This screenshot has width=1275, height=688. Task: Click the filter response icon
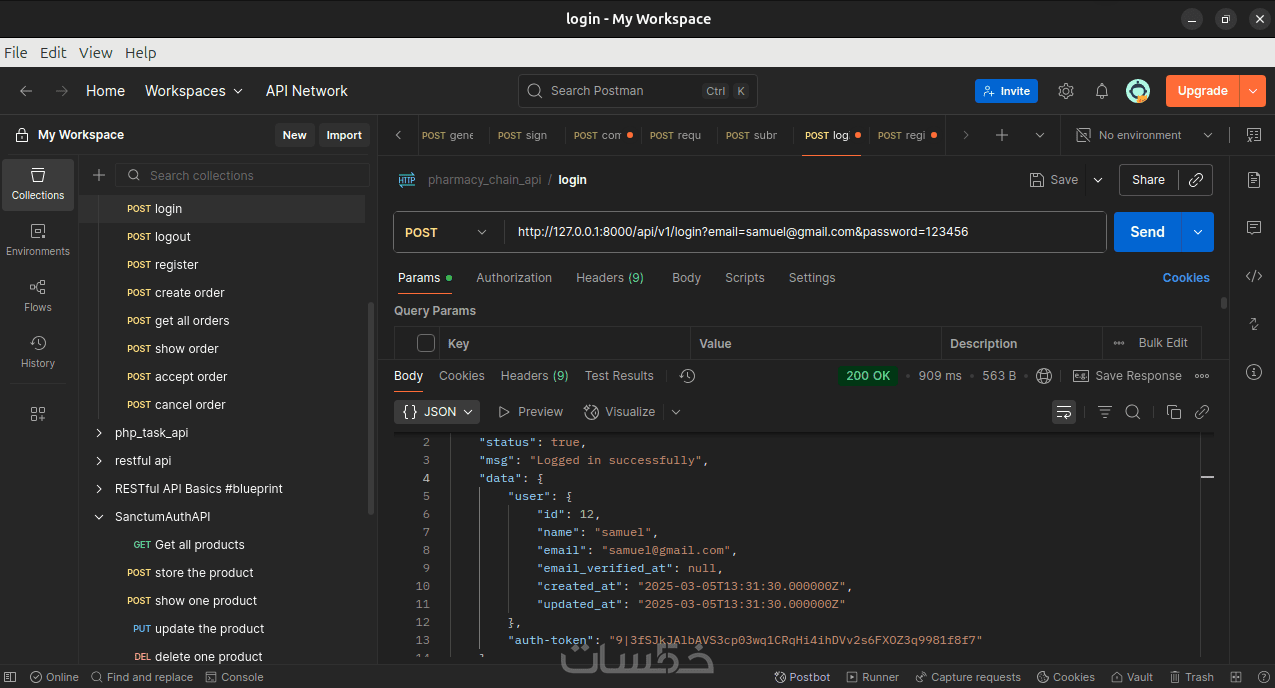pyautogui.click(x=1105, y=412)
